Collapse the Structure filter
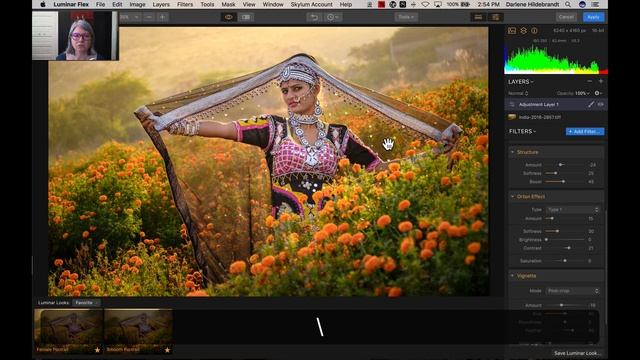 [512, 152]
